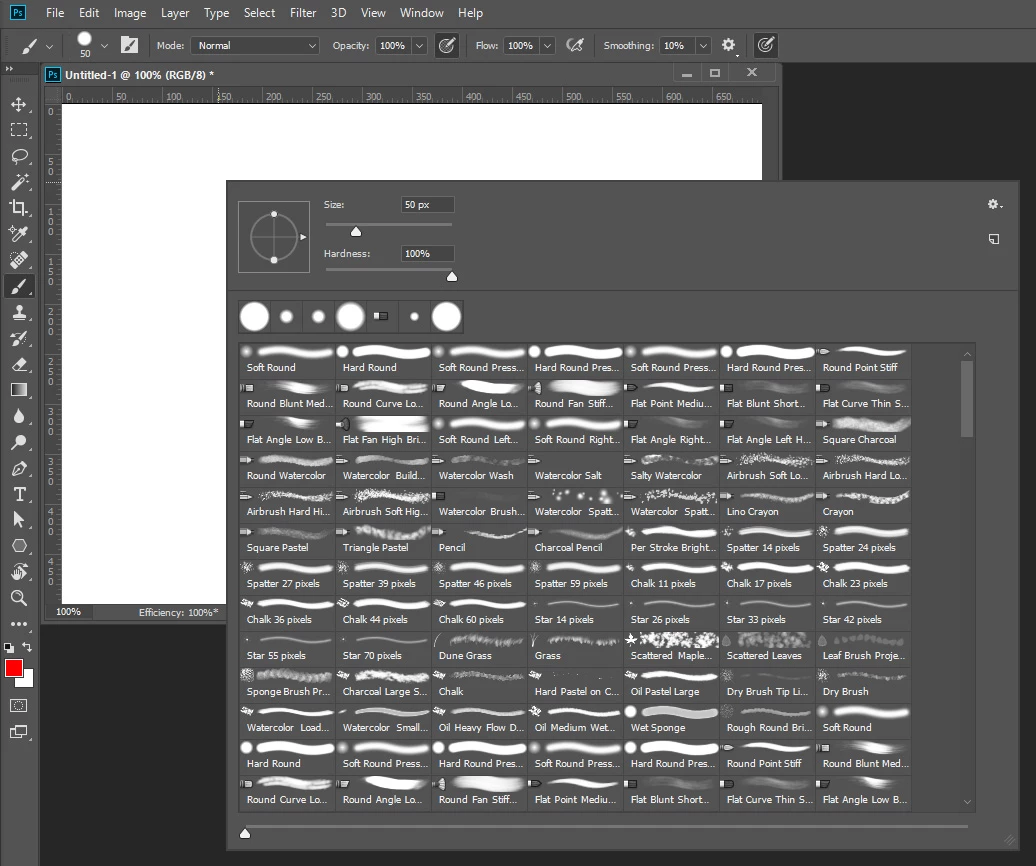
Task: Open Flow slider dropdown
Action: [x=547, y=46]
